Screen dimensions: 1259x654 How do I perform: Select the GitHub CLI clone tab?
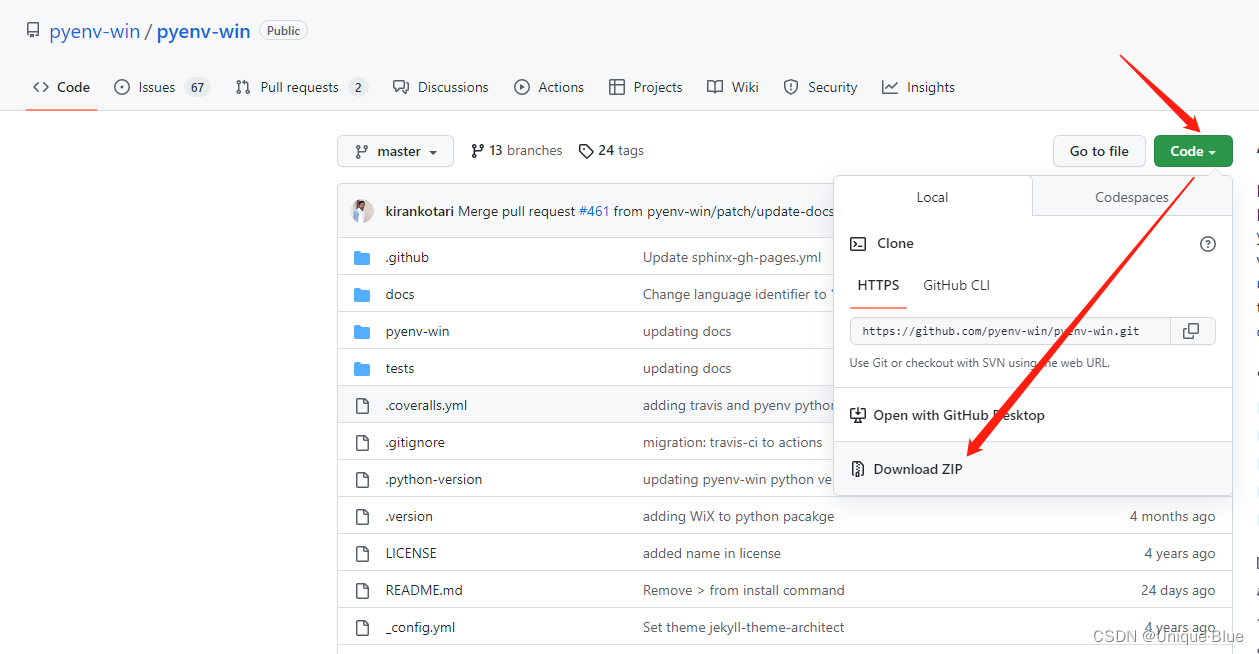[x=956, y=285]
